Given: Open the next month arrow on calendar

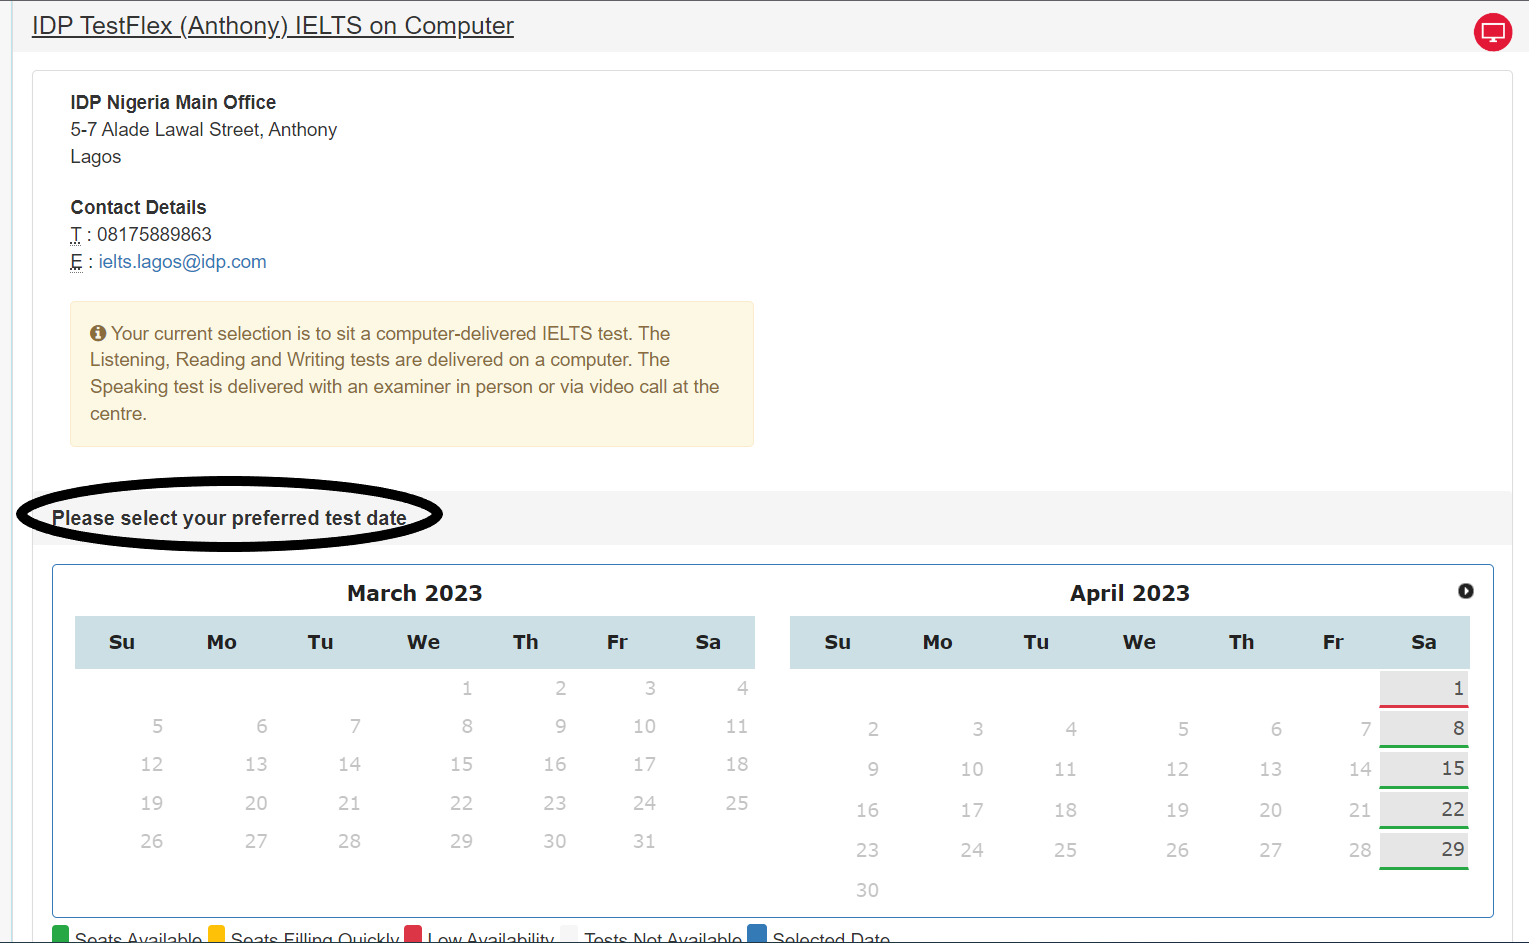Looking at the screenshot, I should pyautogui.click(x=1466, y=591).
